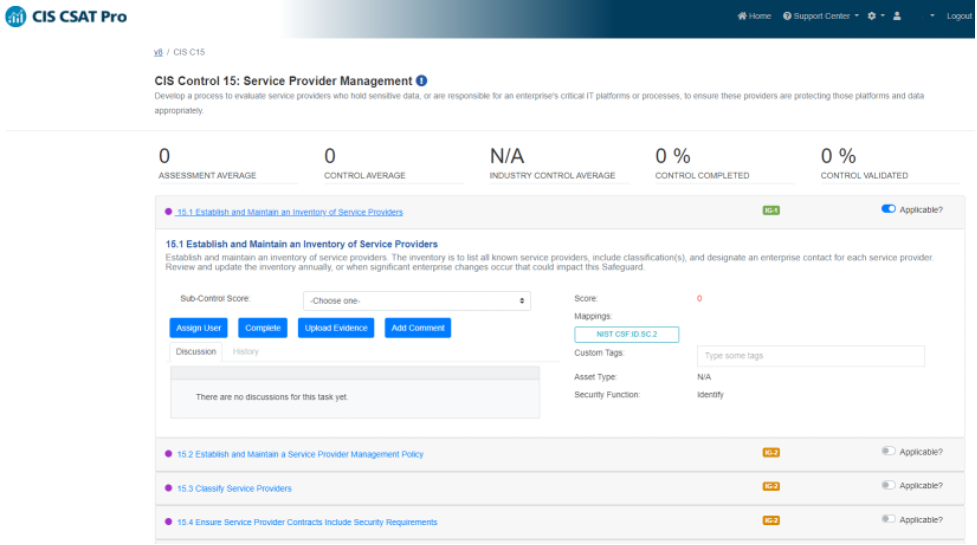The width and height of the screenshot is (977, 545).
Task: Expand the 15.2 Service Provider Management Policy row
Action: point(300,454)
